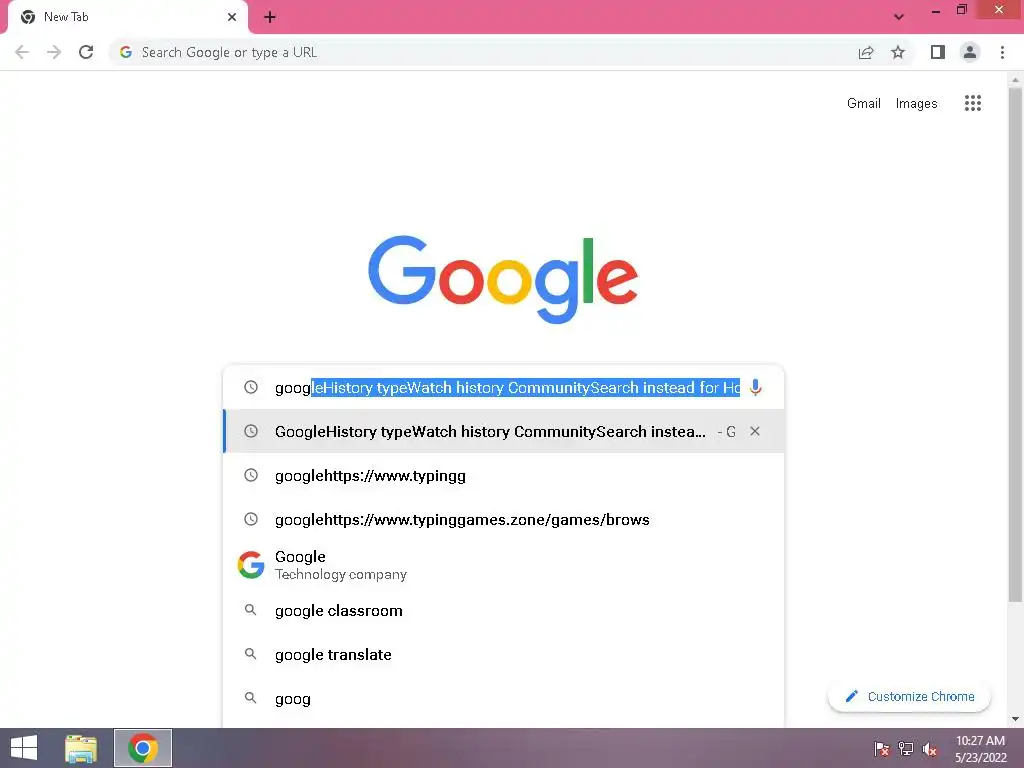Viewport: 1024px width, 768px height.
Task: Select the New Tab tab
Action: point(127,17)
